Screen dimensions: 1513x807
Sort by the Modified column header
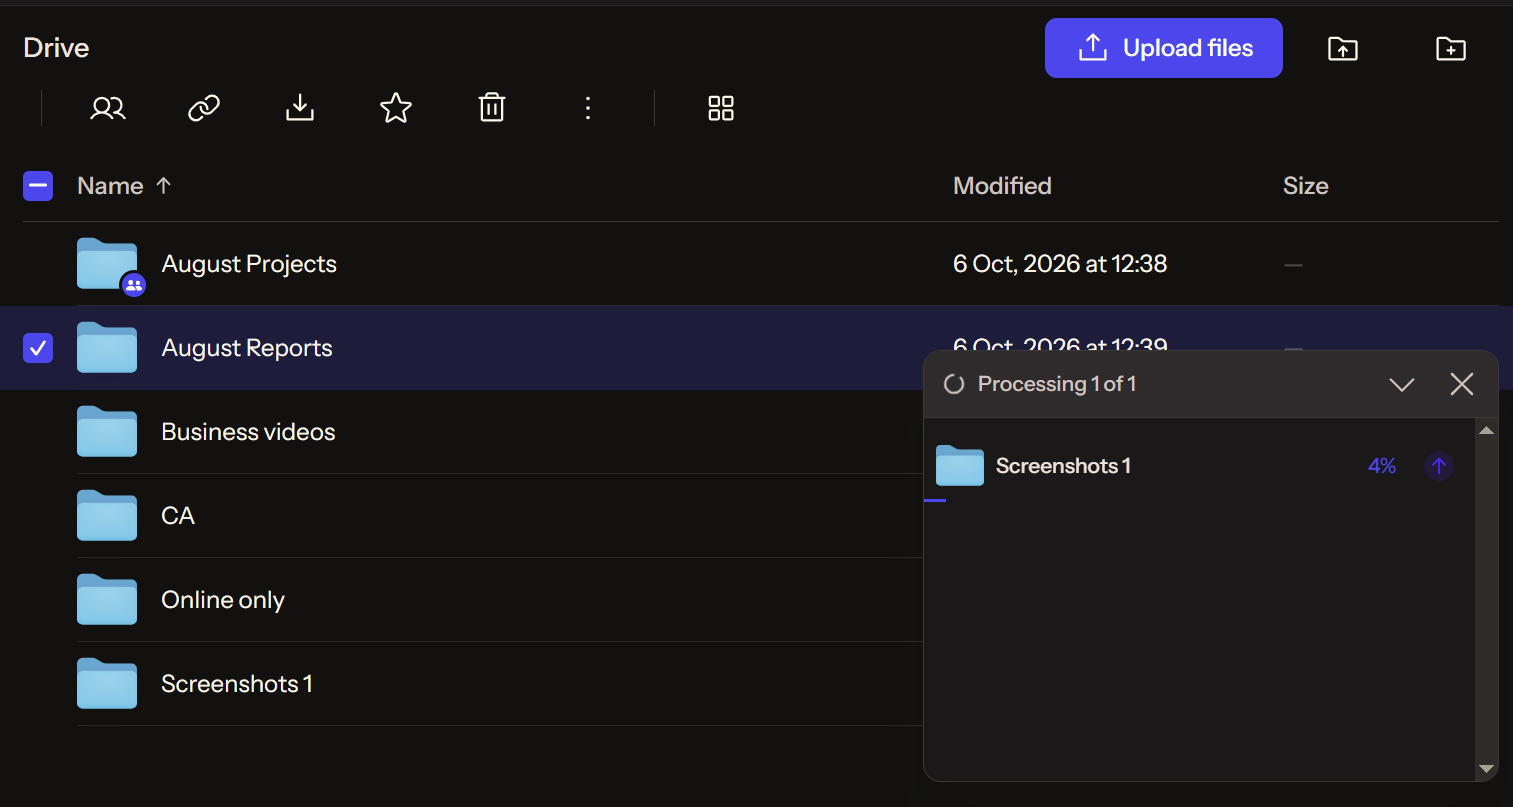click(1002, 186)
